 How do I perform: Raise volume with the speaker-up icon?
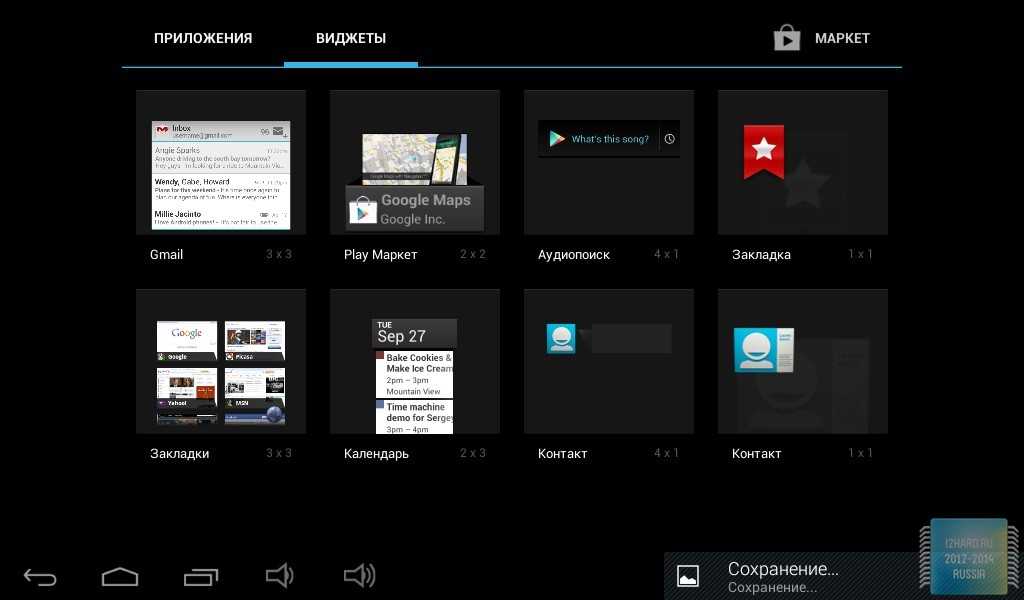tap(359, 575)
